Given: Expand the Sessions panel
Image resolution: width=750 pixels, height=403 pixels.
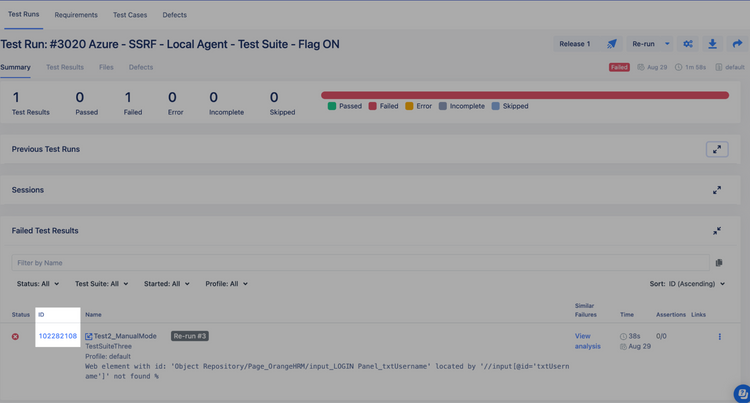Looking at the screenshot, I should tap(716, 190).
